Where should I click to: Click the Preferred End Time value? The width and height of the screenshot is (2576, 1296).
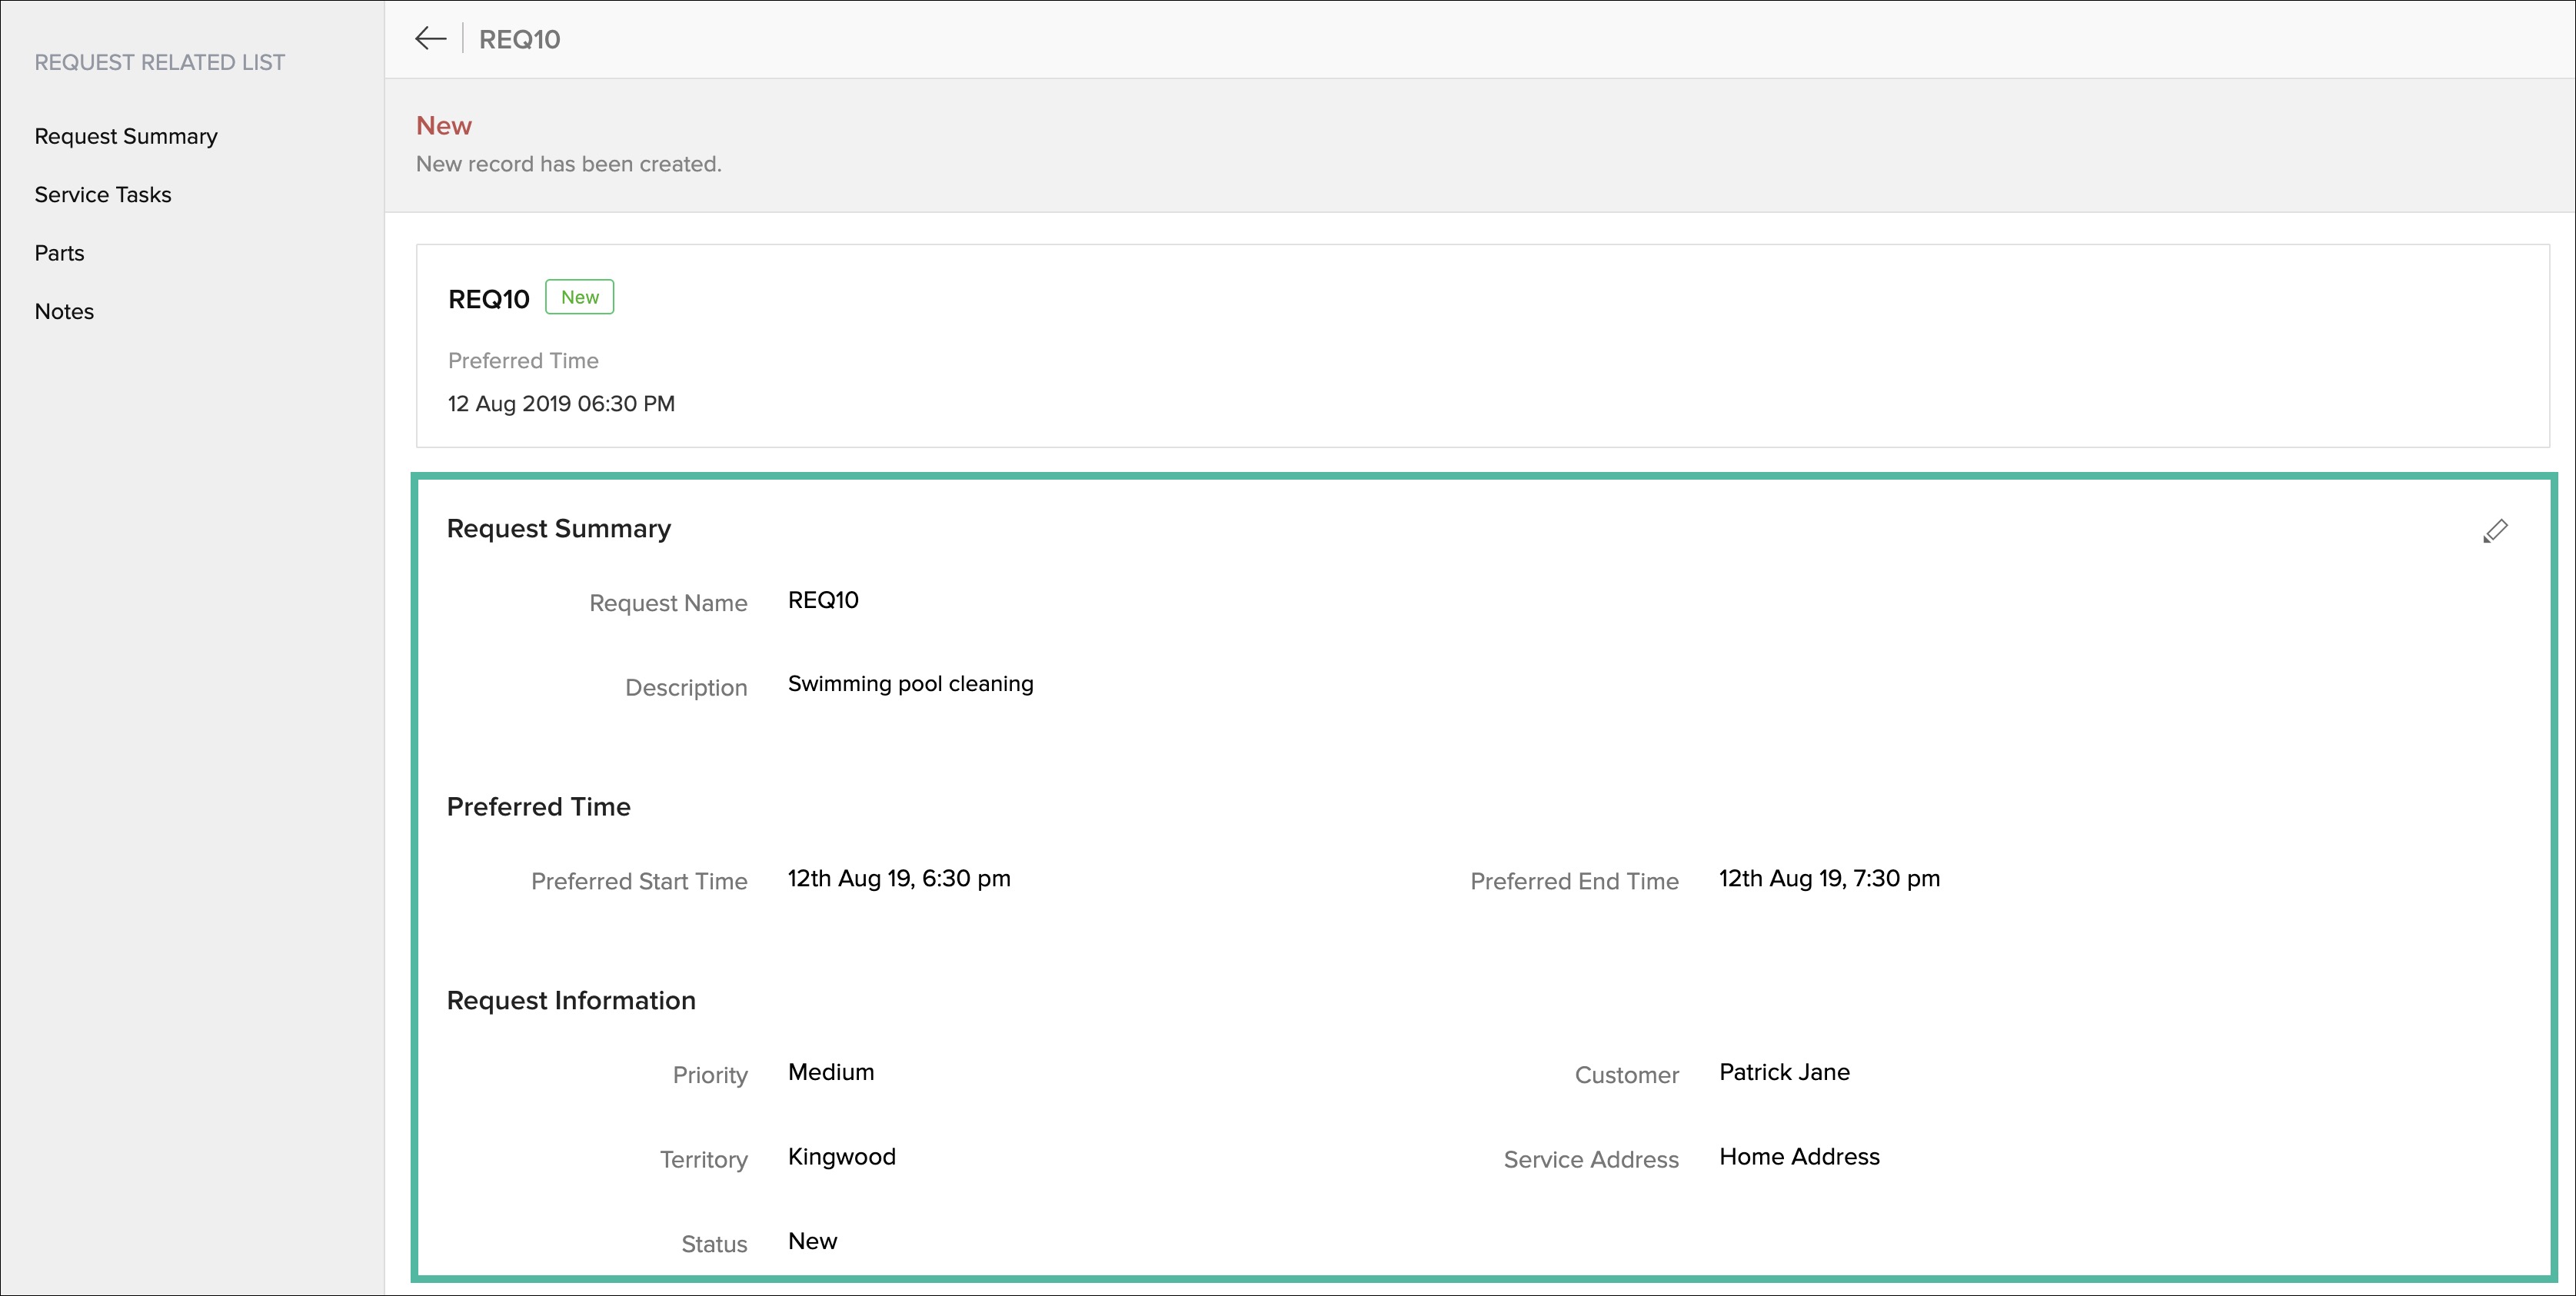[x=1829, y=878]
